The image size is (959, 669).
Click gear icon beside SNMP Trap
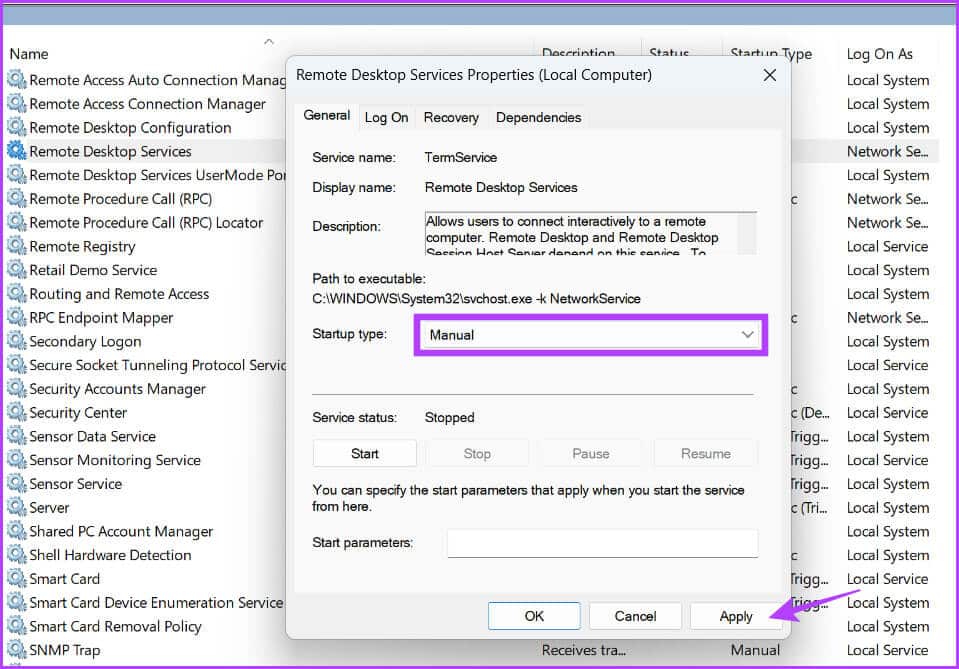click(17, 650)
